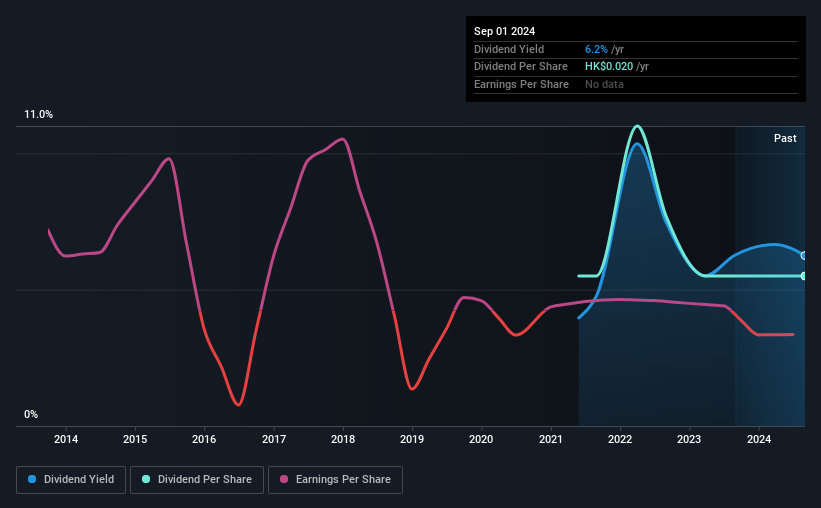821x508 pixels.
Task: Click the 2018 year label
Action: point(343,439)
